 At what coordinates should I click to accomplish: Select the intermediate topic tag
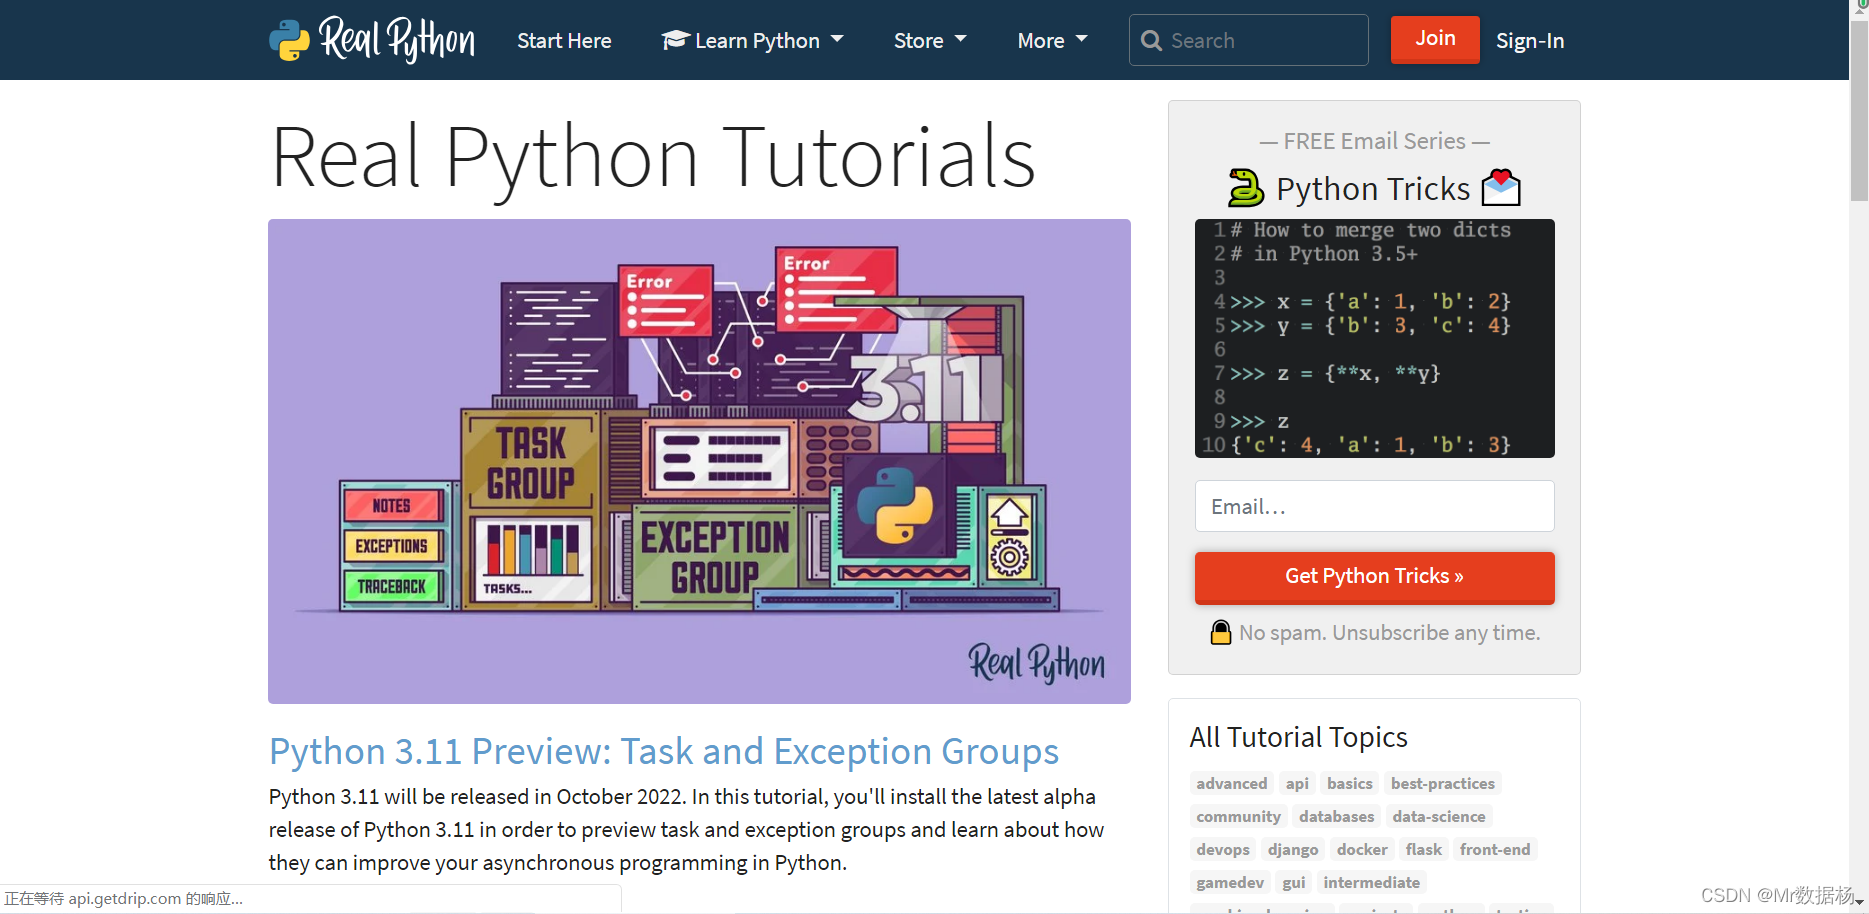(x=1372, y=883)
